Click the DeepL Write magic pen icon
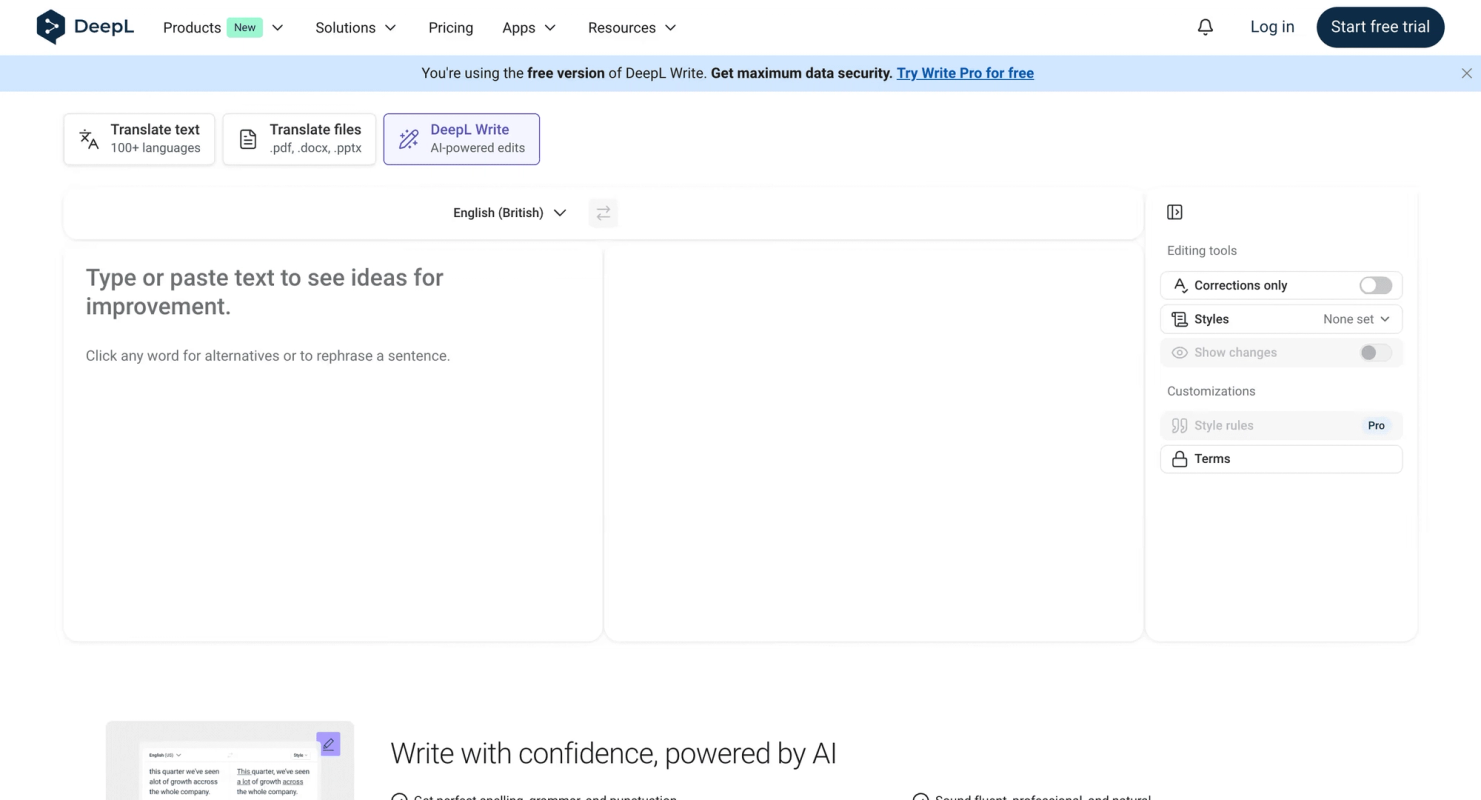 (408, 139)
